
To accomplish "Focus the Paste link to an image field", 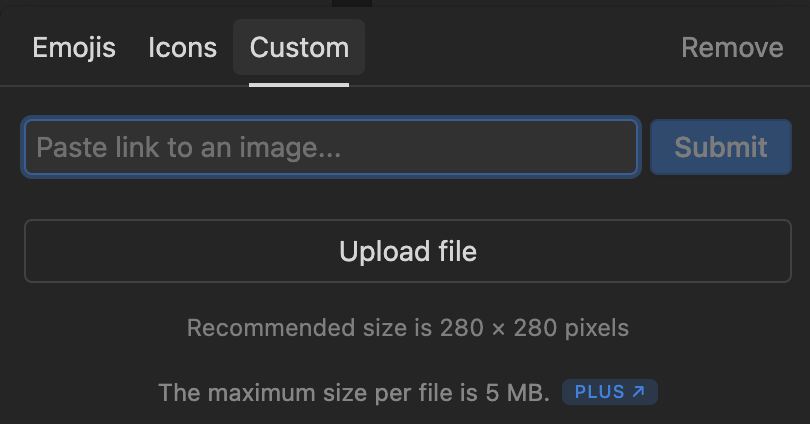I will pos(331,148).
